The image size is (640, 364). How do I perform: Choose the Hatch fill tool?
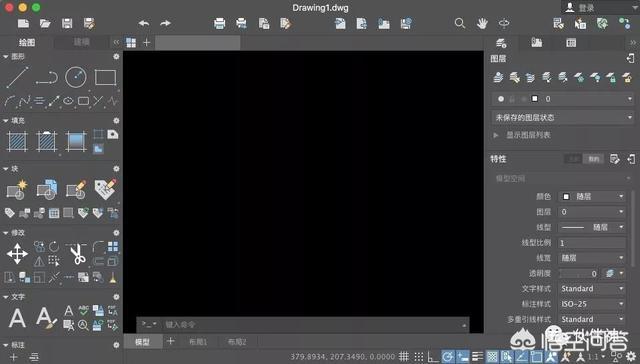pos(17,141)
